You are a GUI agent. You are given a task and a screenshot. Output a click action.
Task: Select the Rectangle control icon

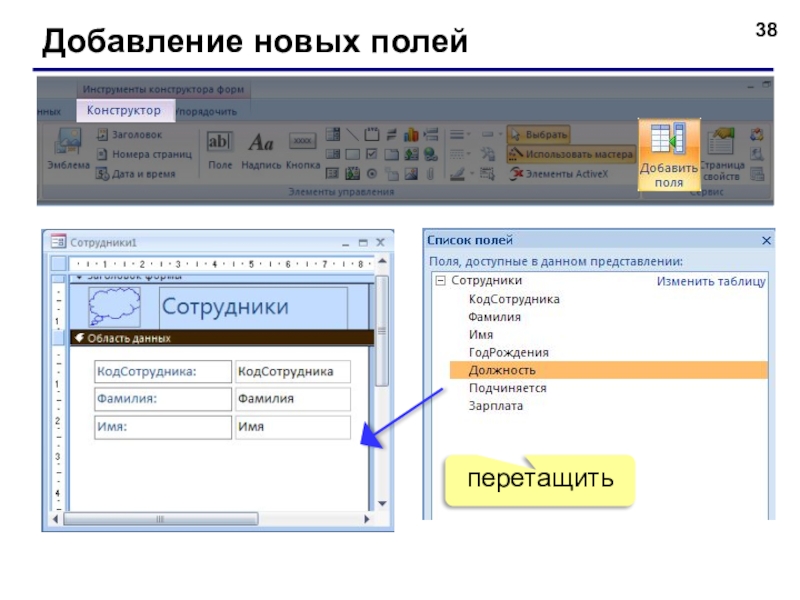tap(353, 154)
